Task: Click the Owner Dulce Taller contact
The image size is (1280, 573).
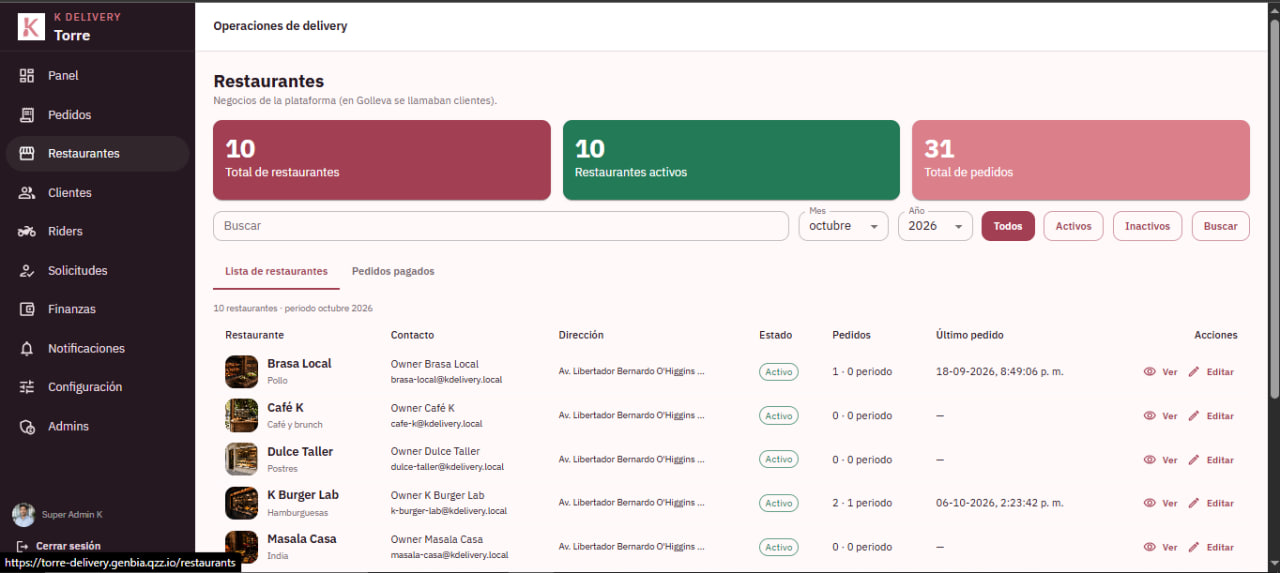Action: (x=435, y=452)
